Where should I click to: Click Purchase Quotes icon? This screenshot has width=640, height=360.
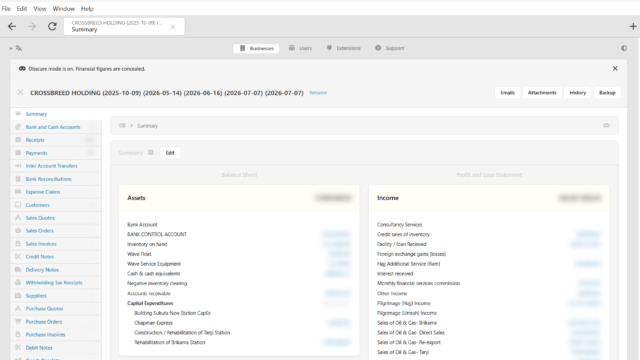tap(18, 309)
